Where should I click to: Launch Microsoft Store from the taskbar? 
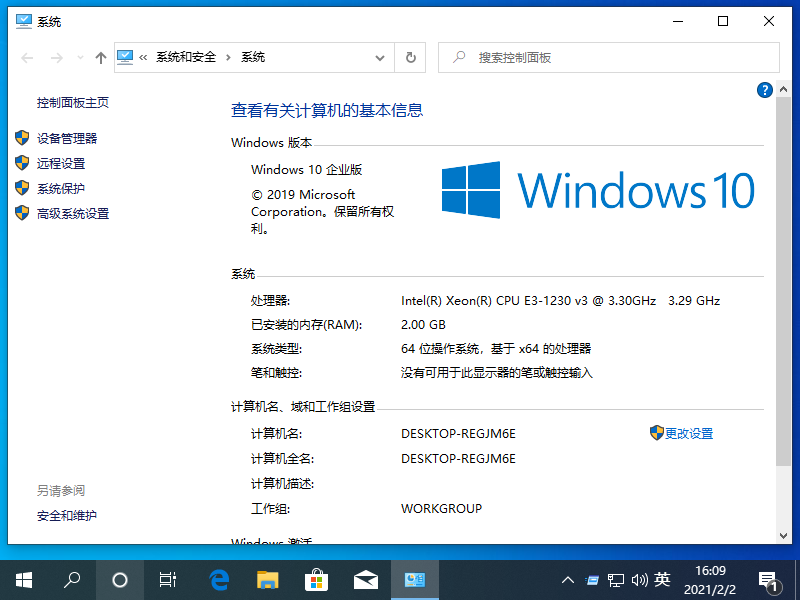click(316, 579)
